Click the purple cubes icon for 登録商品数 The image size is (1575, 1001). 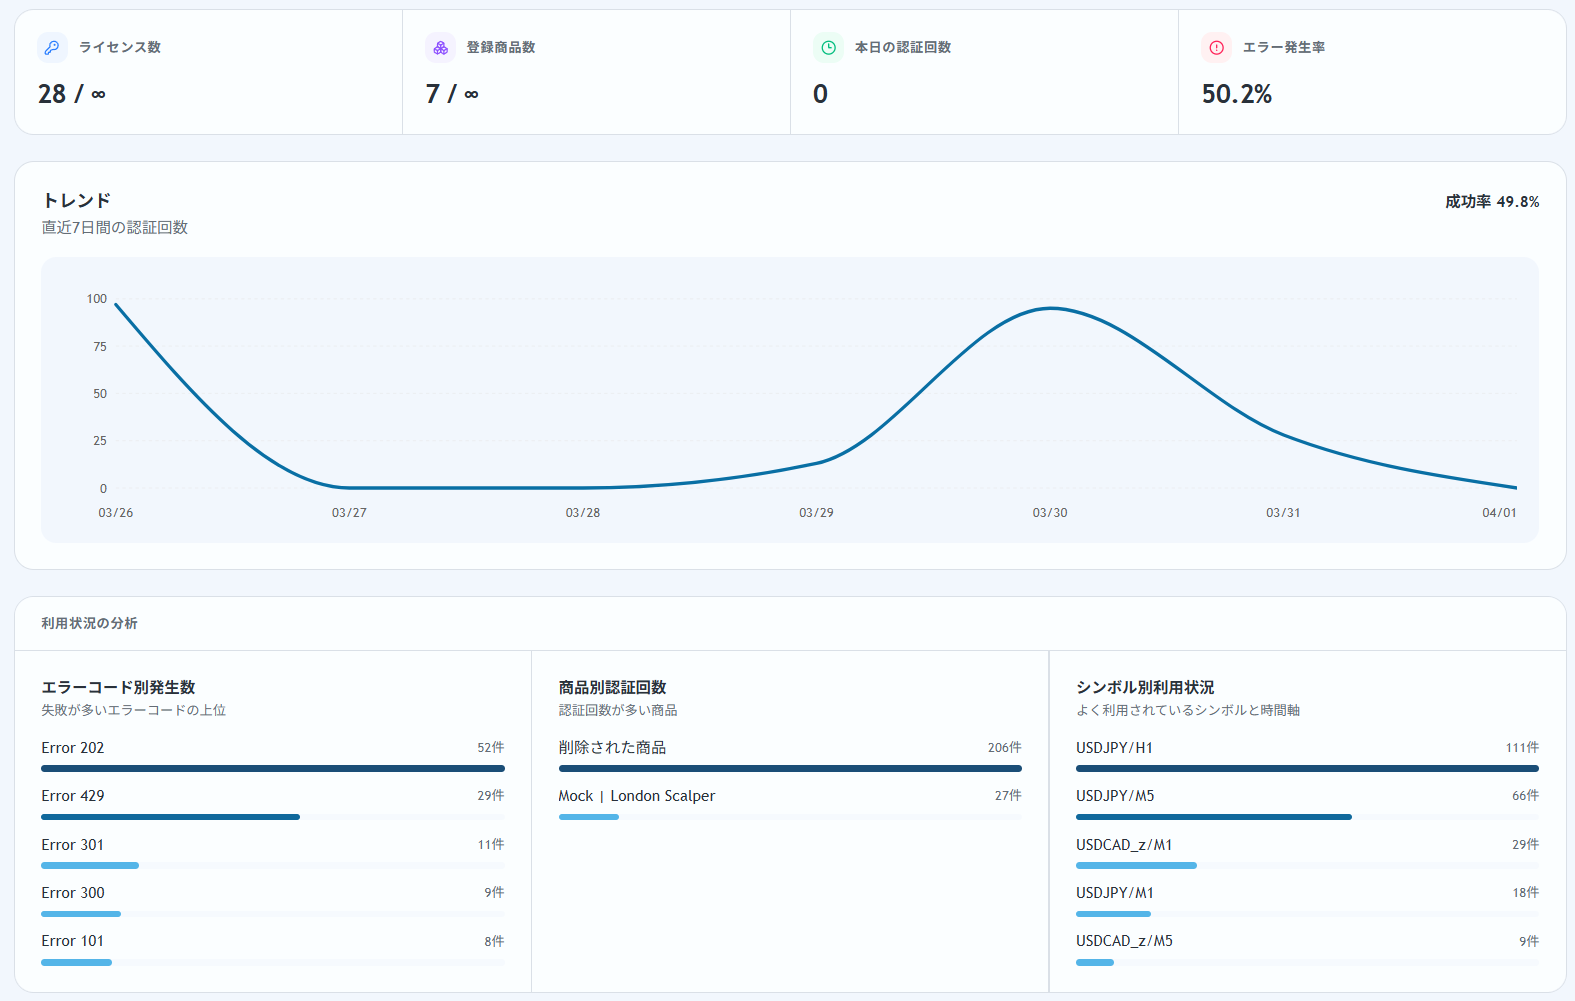click(440, 47)
